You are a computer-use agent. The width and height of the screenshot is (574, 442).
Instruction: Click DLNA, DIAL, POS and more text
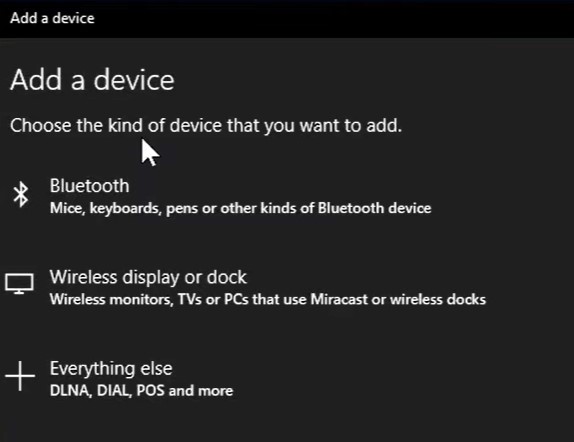coord(141,390)
